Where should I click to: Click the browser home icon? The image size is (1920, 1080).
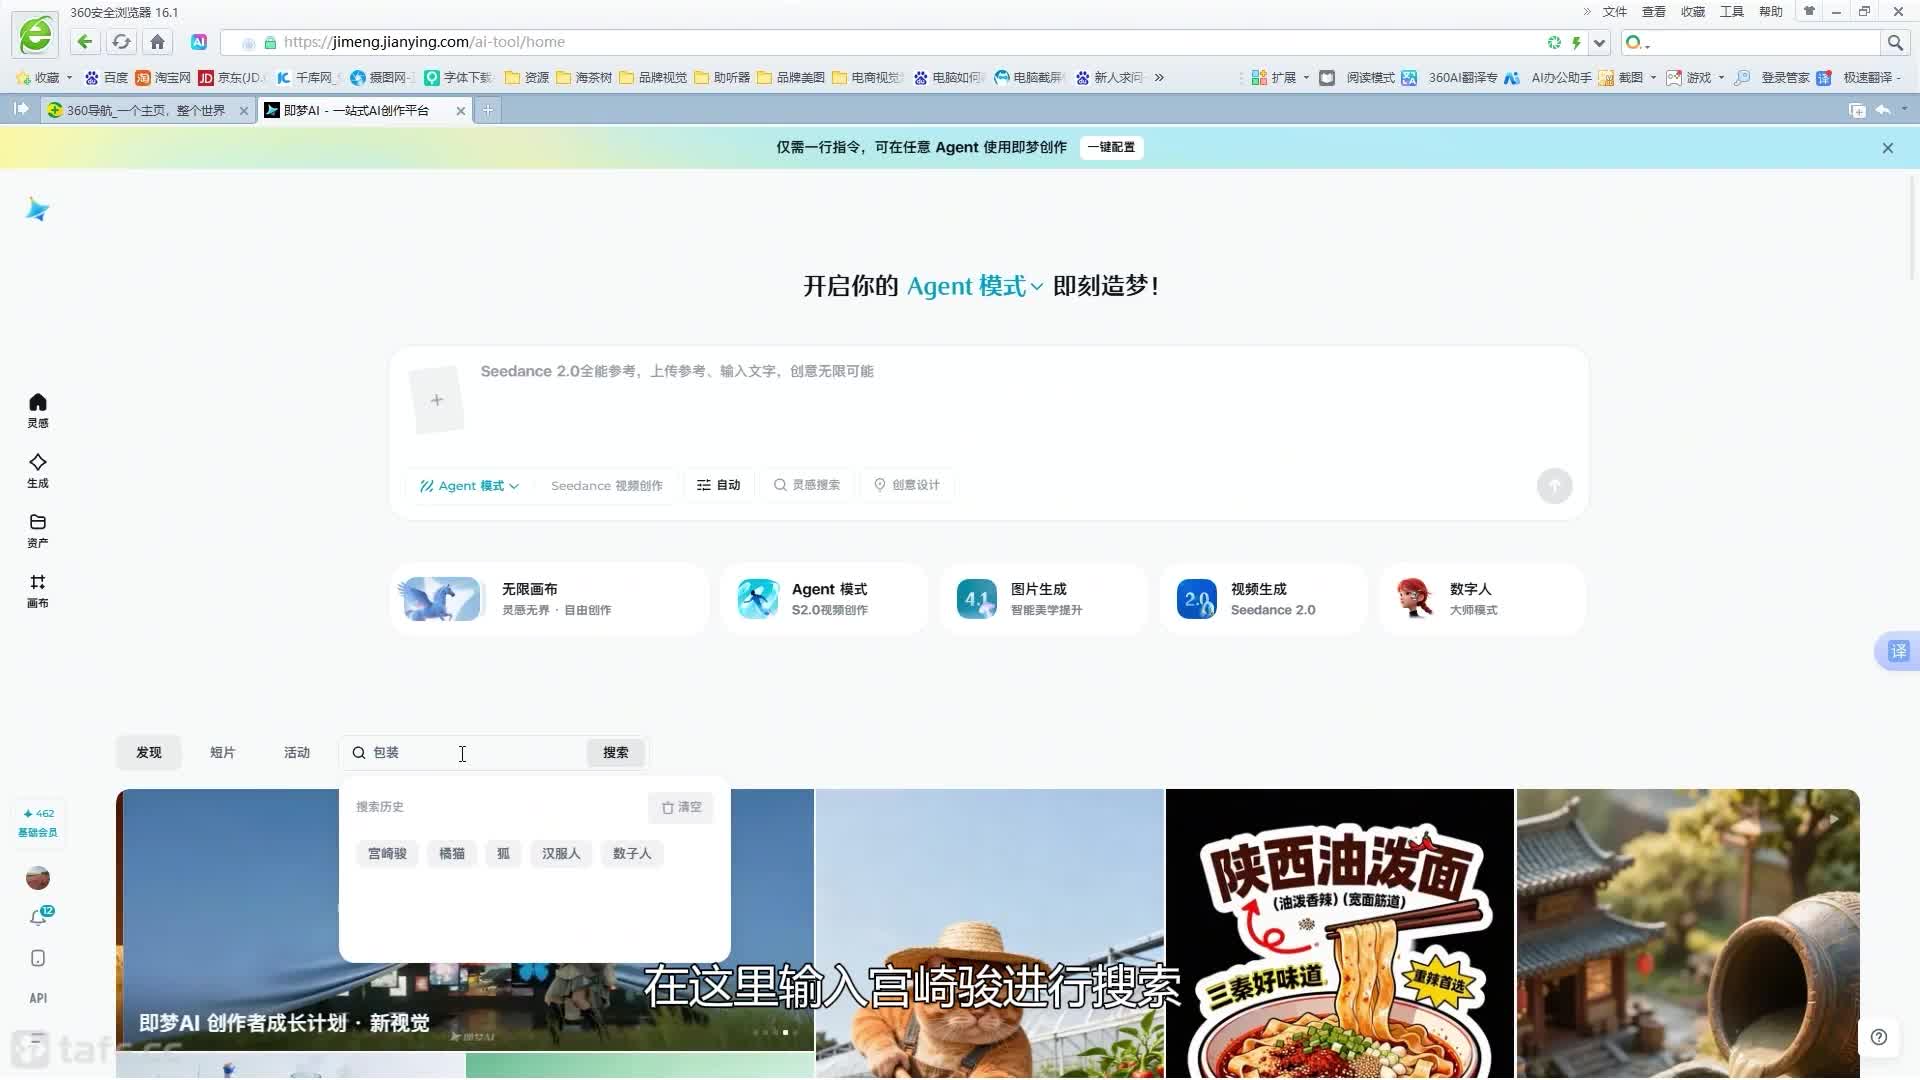click(157, 42)
